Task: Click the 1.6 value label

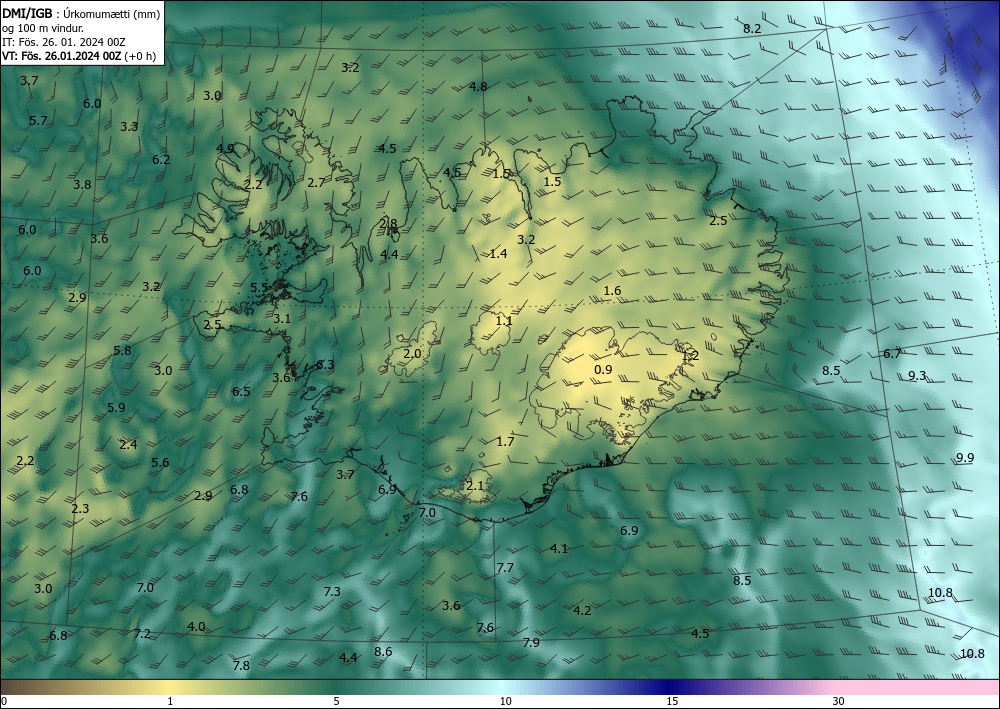Action: [x=612, y=291]
